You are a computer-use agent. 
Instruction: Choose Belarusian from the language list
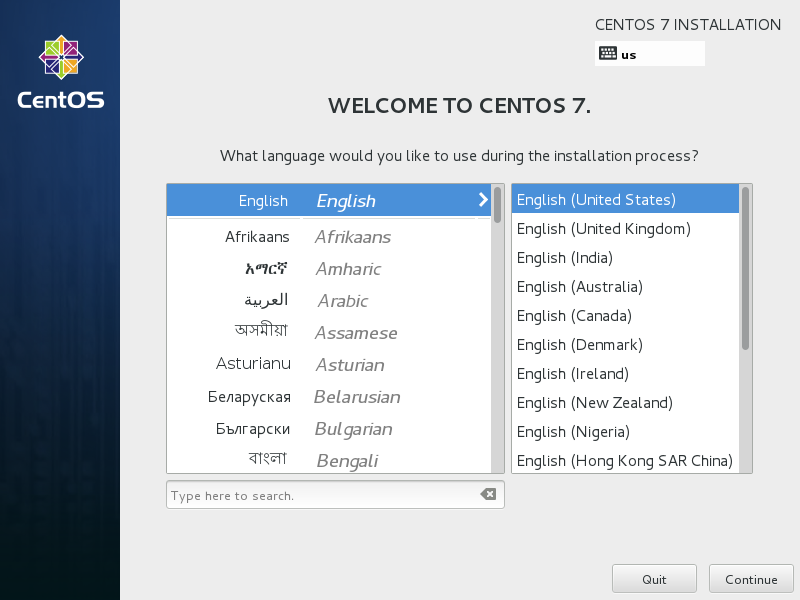click(329, 396)
